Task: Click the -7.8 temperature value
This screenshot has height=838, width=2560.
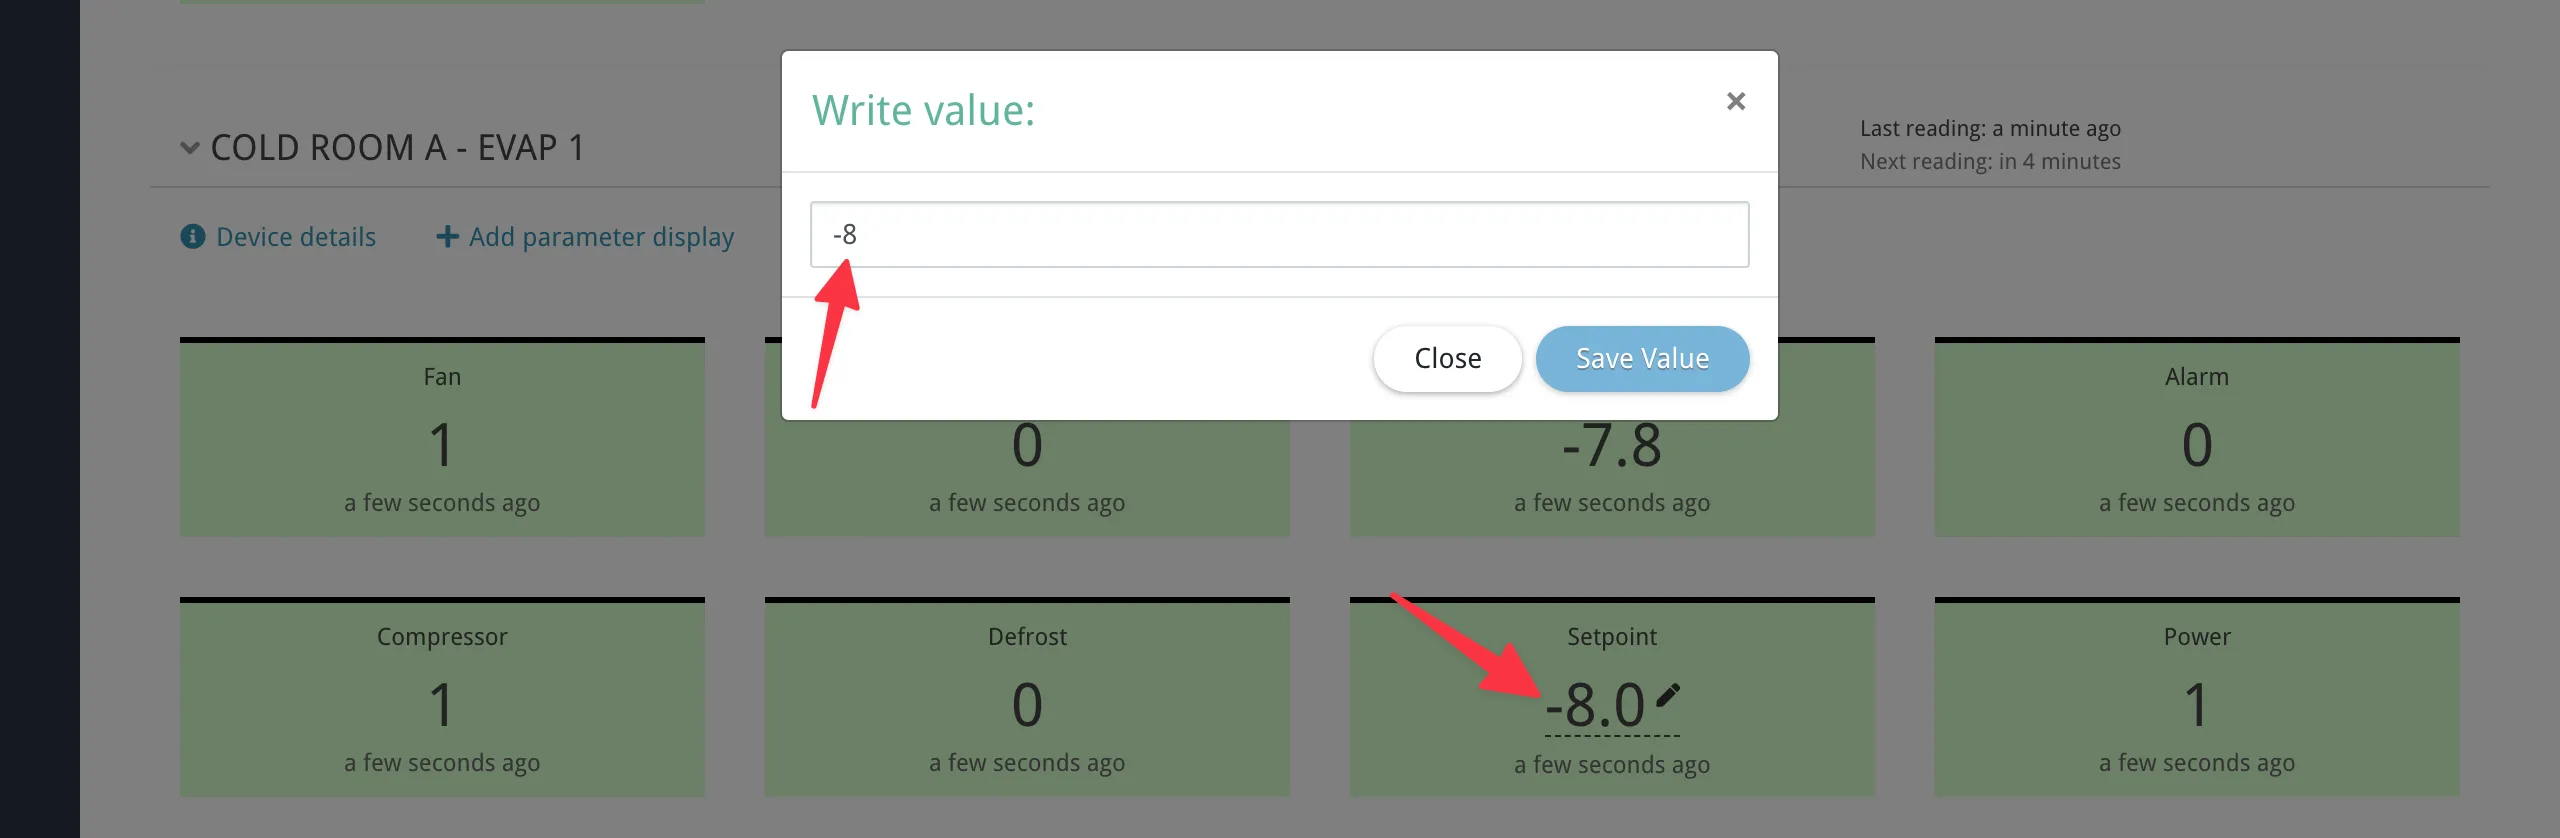Action: tap(1612, 446)
